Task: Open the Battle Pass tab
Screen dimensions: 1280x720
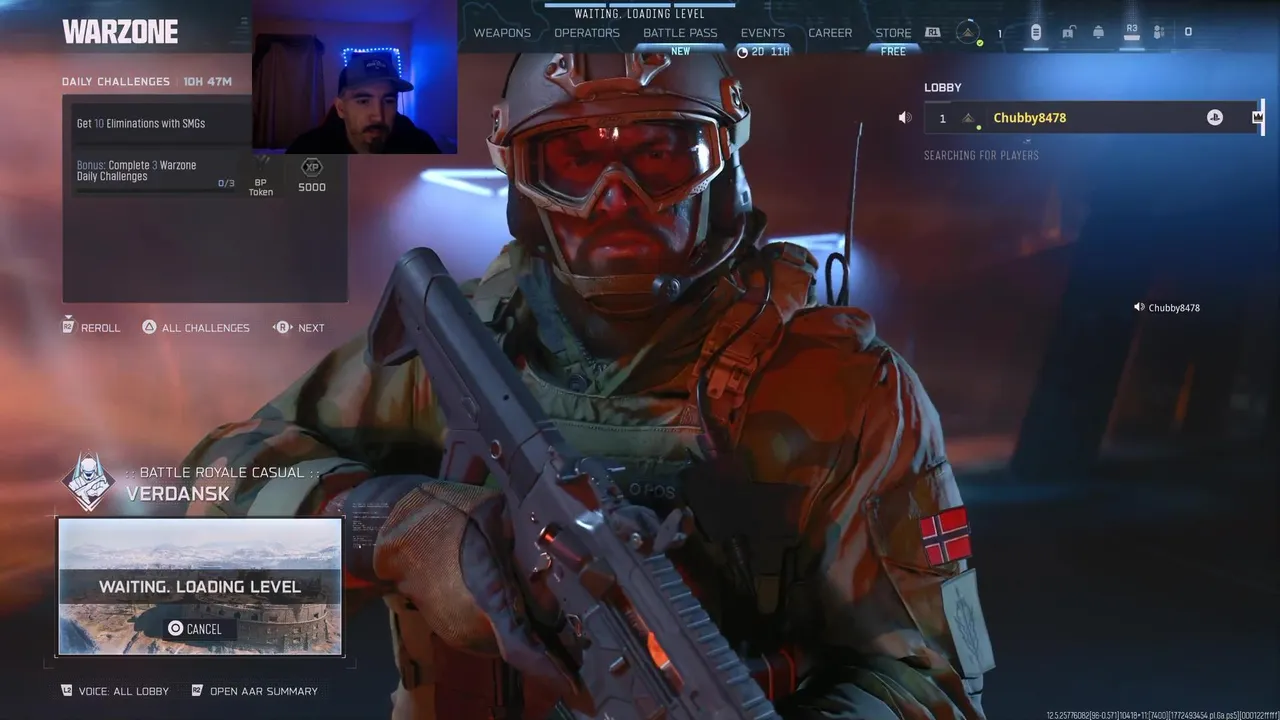Action: (680, 33)
